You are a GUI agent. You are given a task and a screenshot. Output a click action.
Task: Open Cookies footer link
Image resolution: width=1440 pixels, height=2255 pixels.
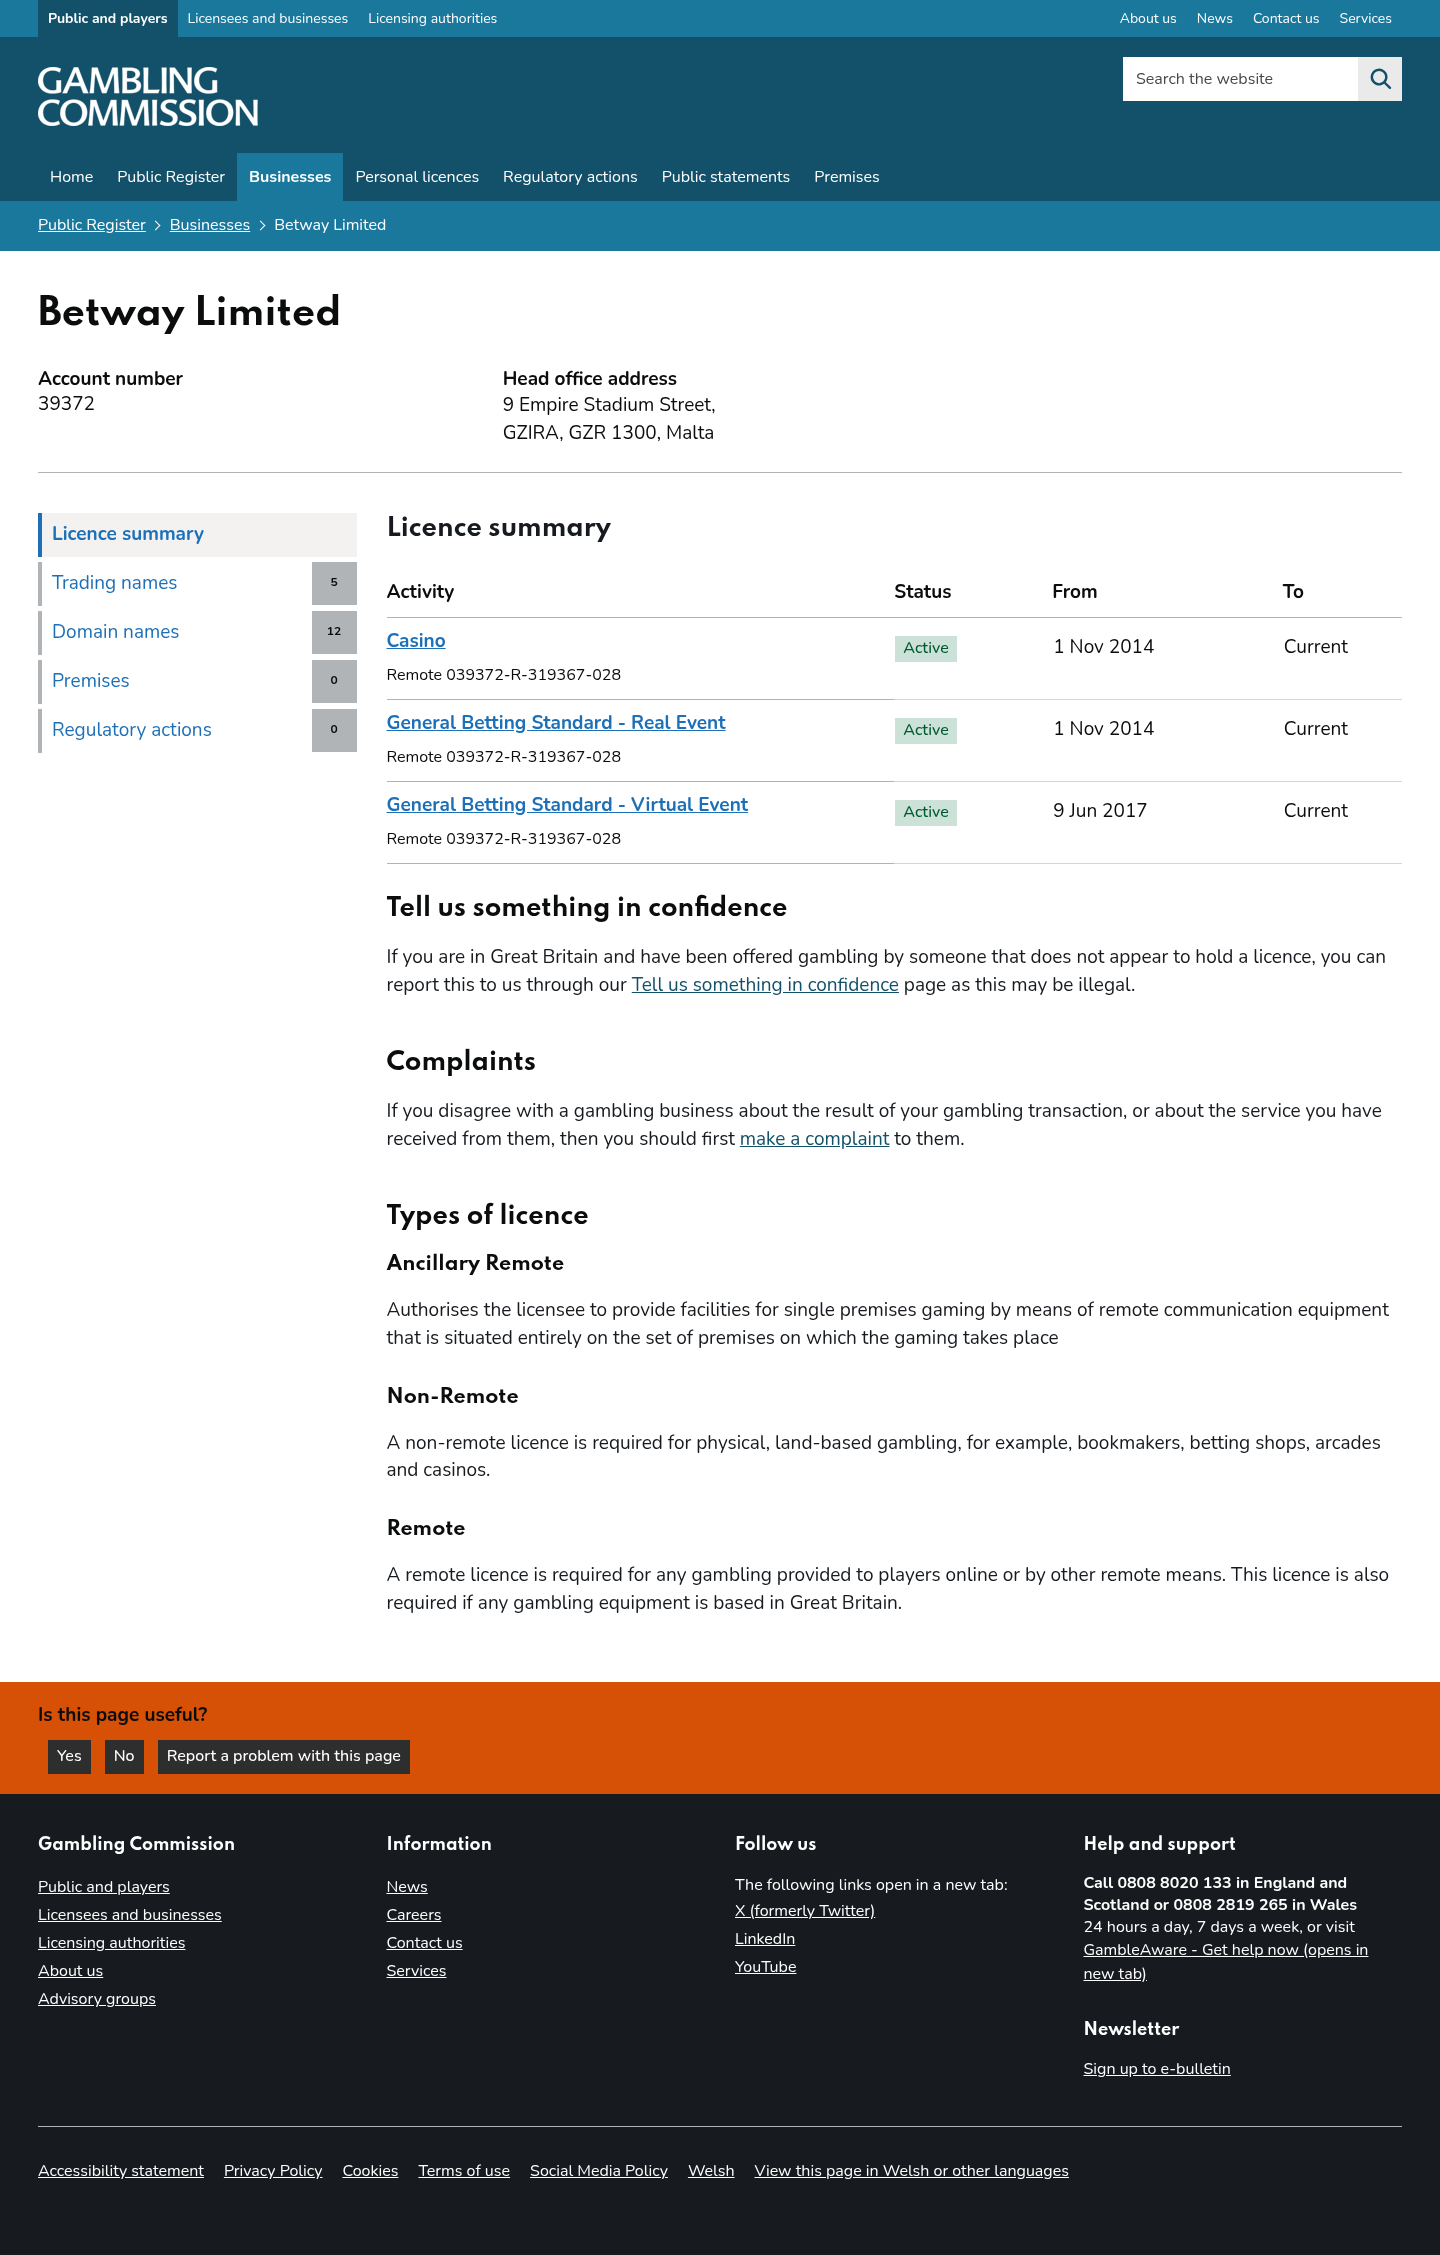point(370,2171)
